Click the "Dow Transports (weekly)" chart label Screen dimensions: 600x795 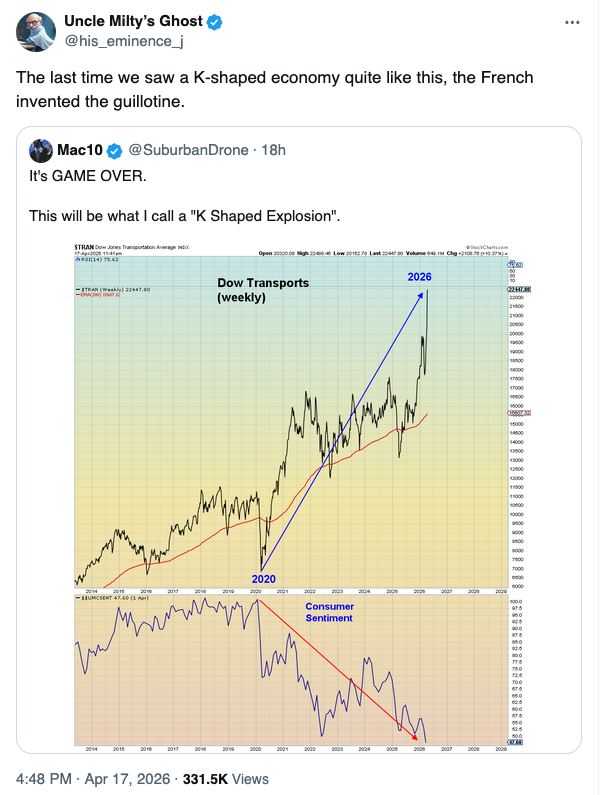(x=262, y=290)
